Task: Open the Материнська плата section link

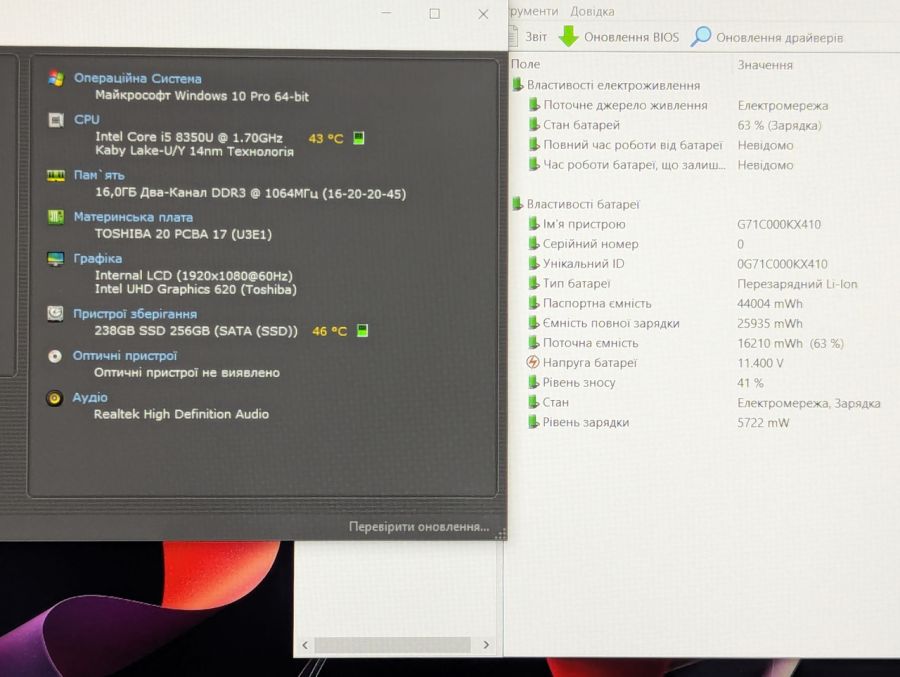Action: tap(133, 217)
